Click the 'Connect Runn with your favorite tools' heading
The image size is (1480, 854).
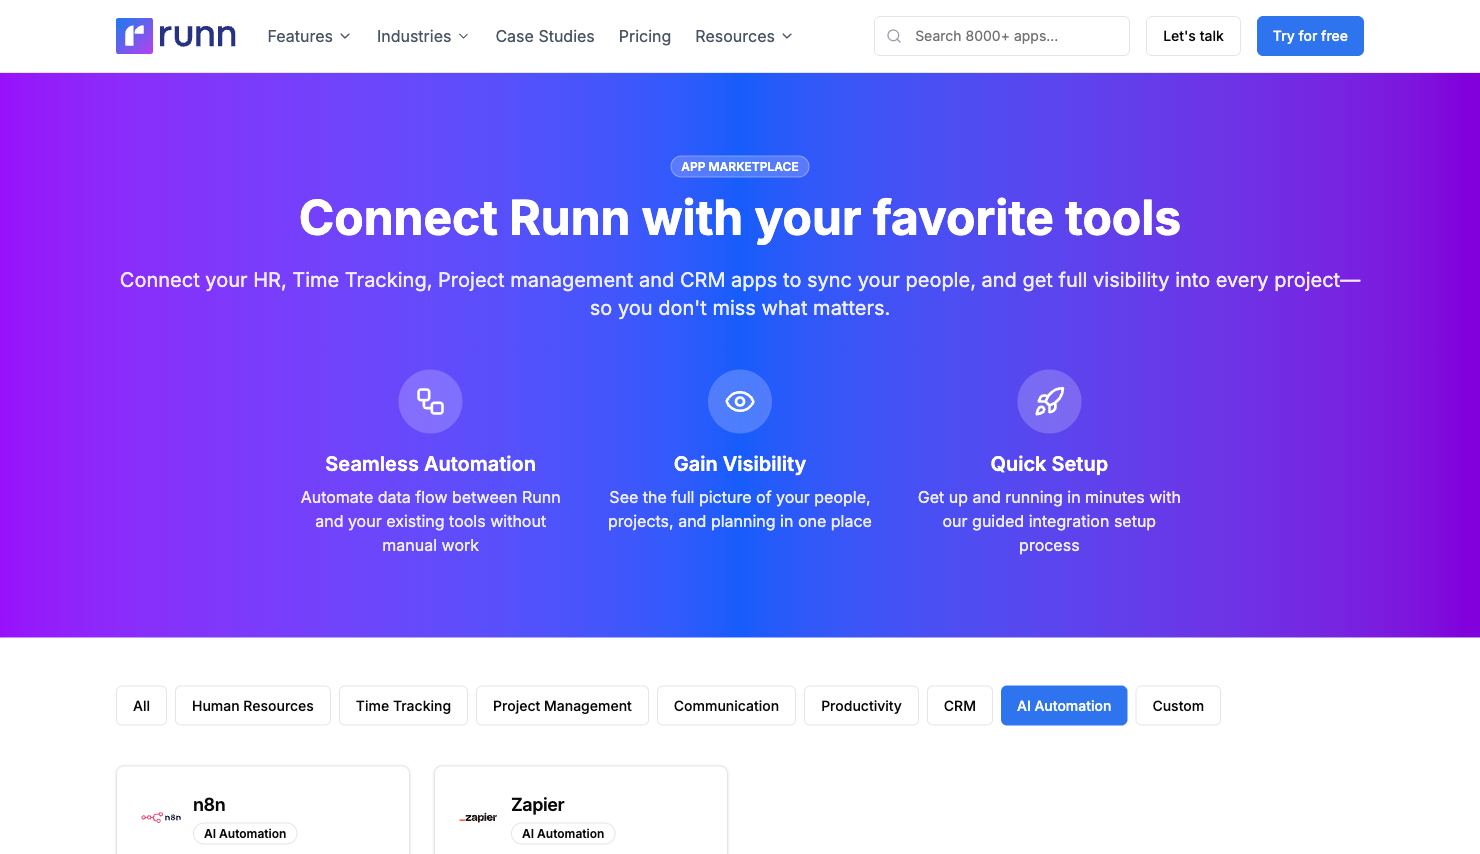point(740,218)
